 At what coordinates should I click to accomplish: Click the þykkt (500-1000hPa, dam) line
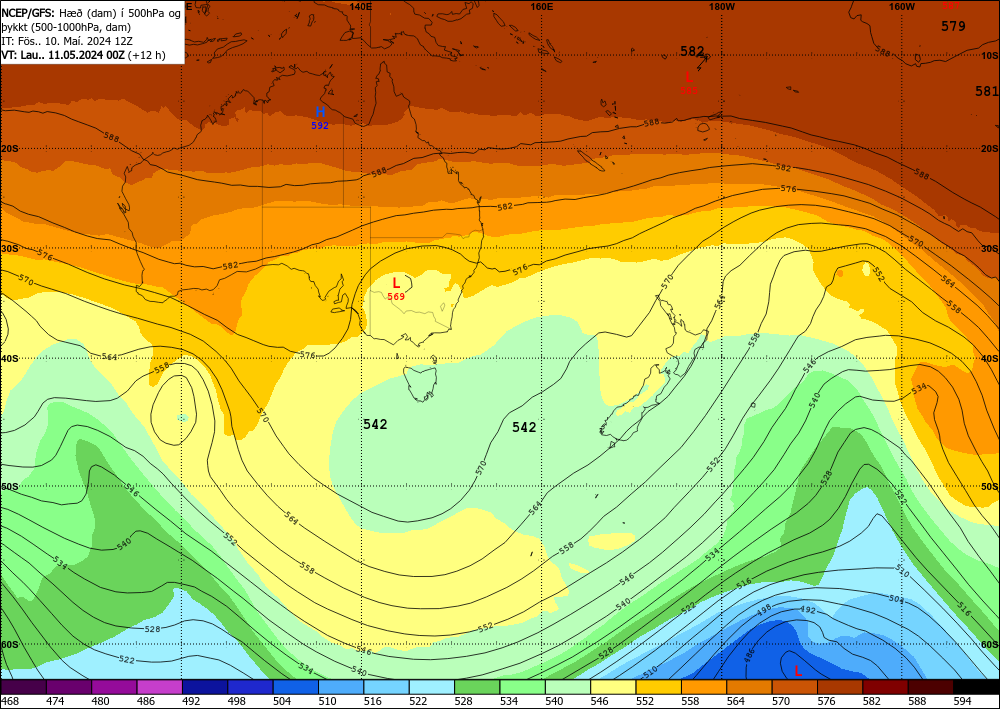point(66,27)
